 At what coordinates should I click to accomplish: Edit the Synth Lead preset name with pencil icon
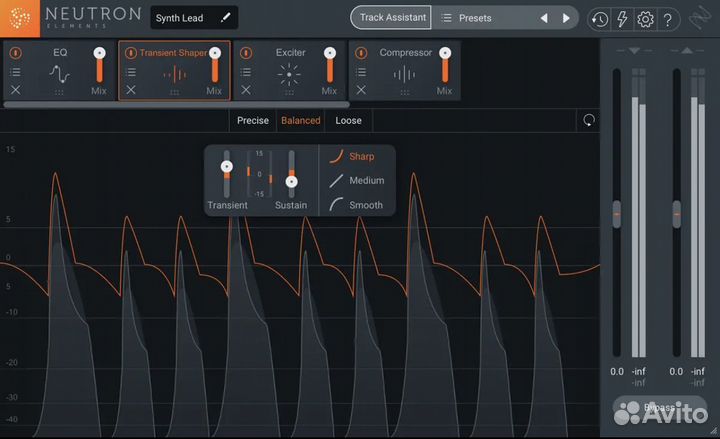pos(225,17)
